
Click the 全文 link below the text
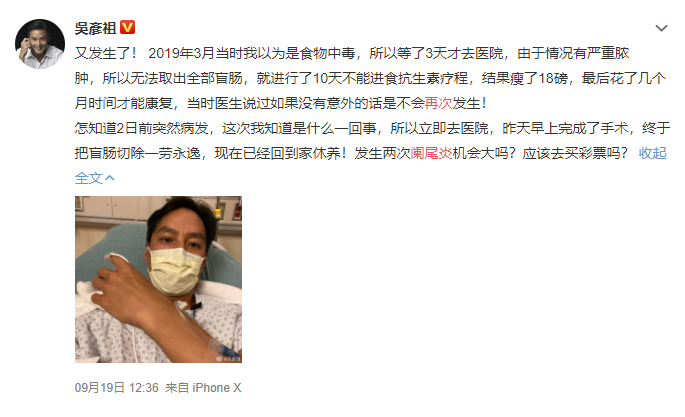[x=89, y=178]
